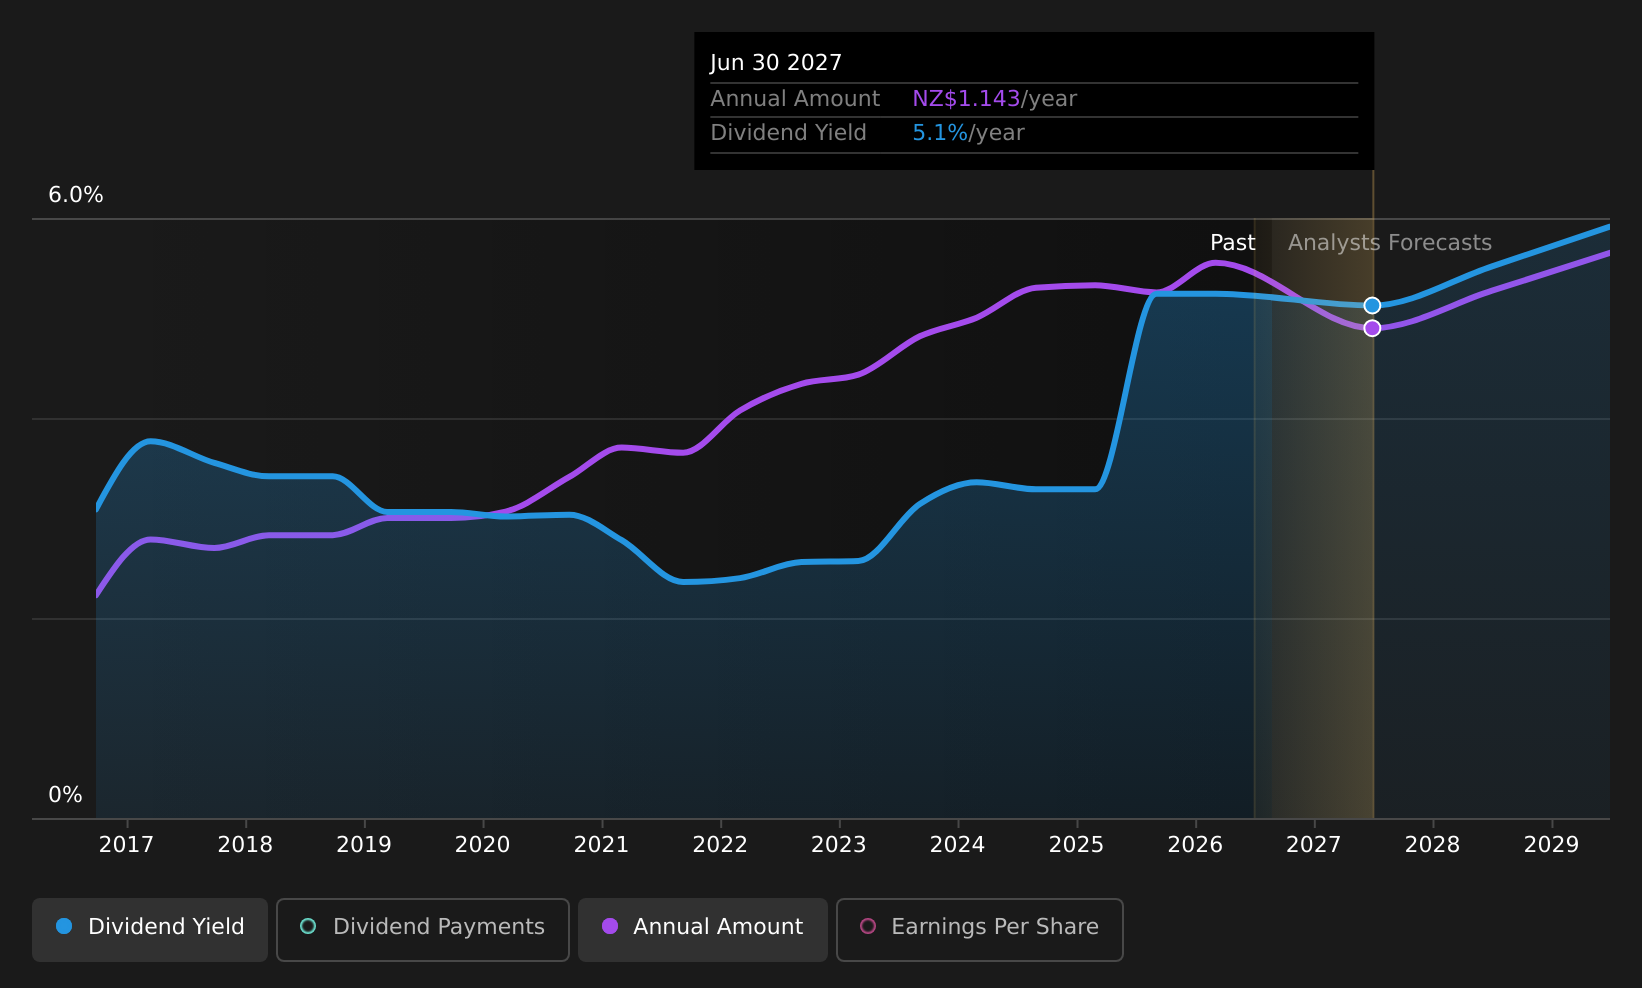The width and height of the screenshot is (1642, 988).
Task: Click the Annual Amount row label in tooltip
Action: click(795, 99)
